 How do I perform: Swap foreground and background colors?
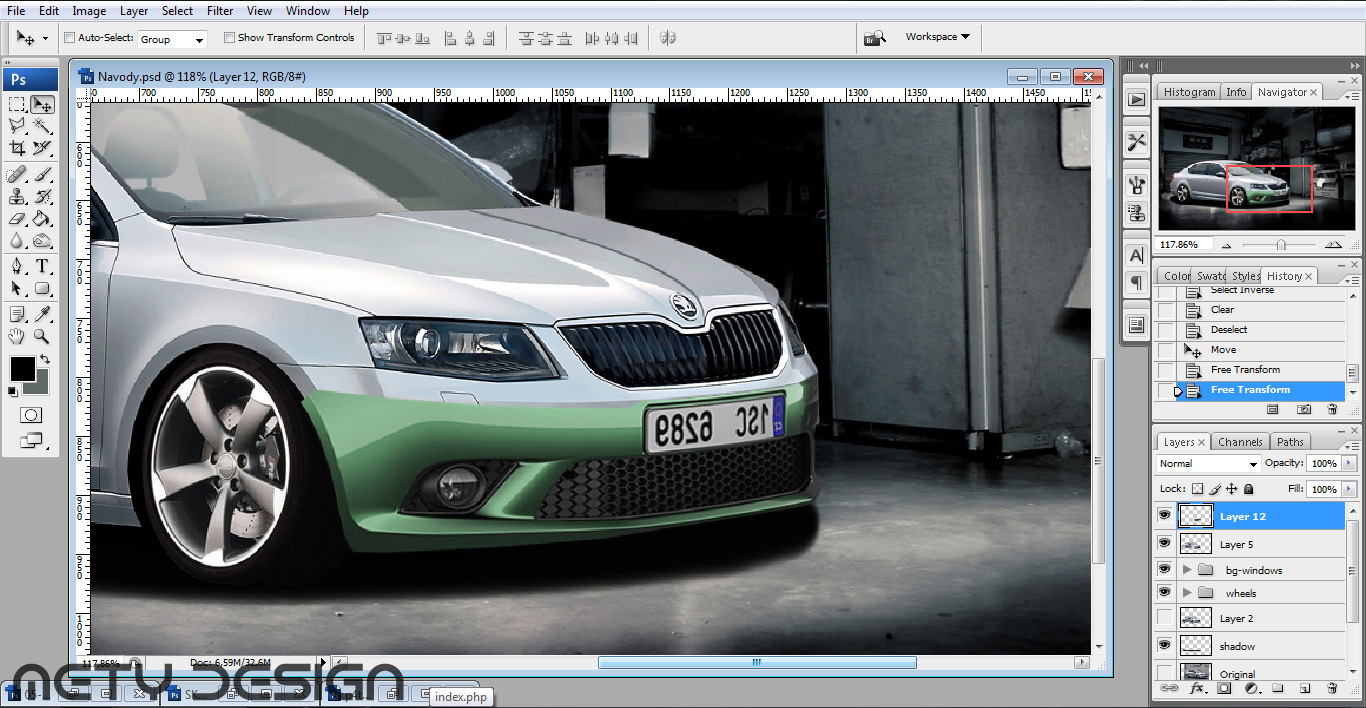coord(44,359)
